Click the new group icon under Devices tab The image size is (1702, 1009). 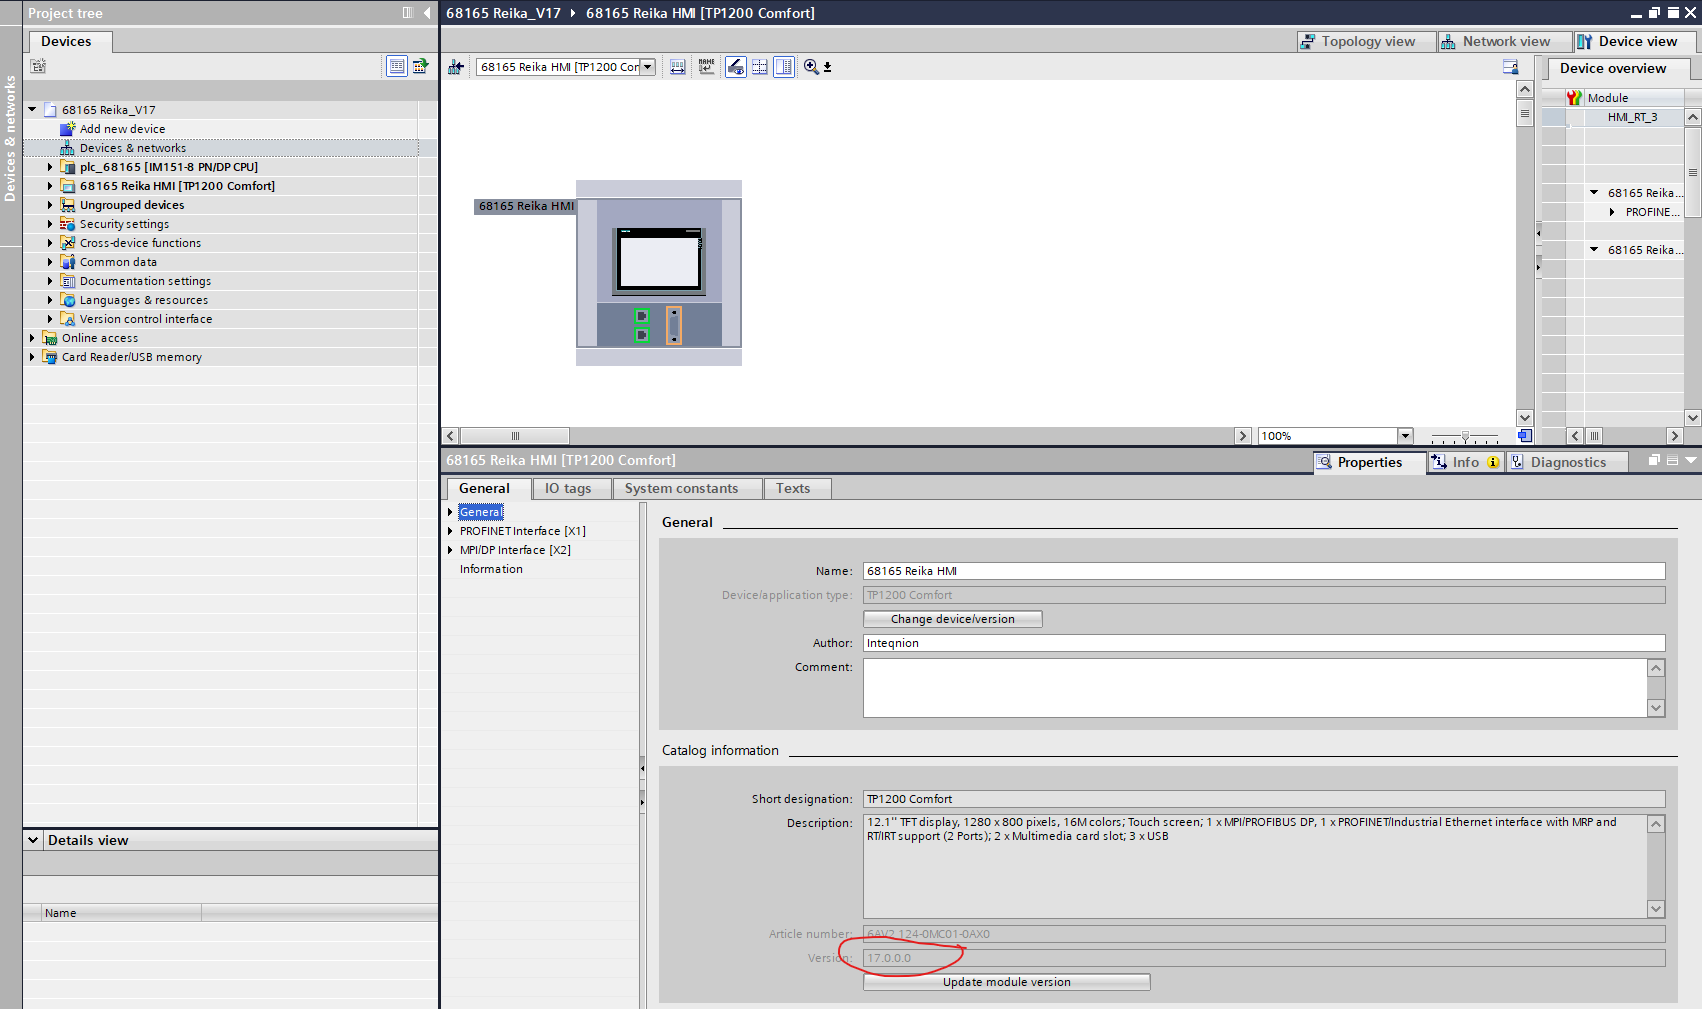[38, 66]
